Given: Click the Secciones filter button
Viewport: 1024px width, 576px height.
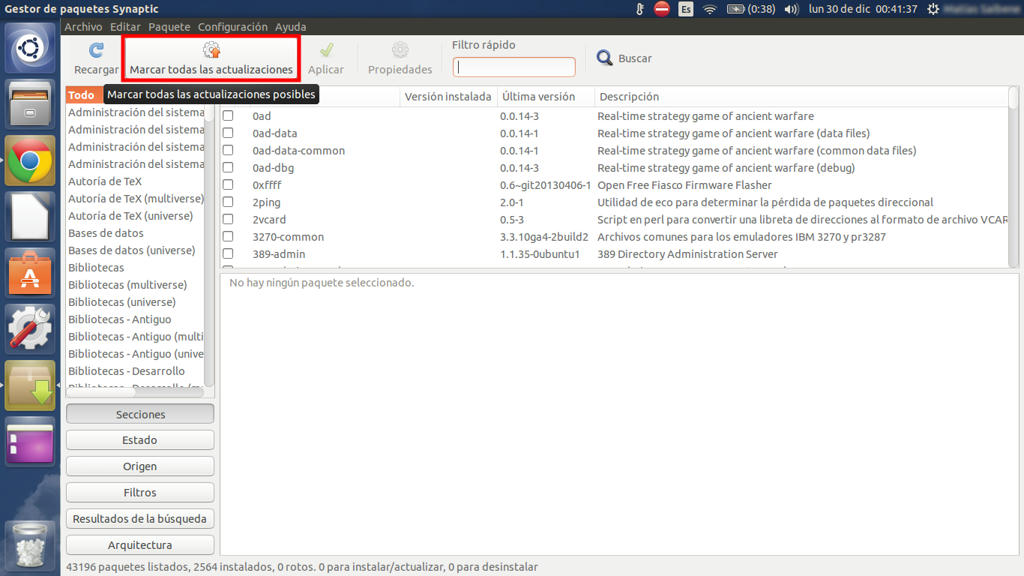Looking at the screenshot, I should click(140, 414).
